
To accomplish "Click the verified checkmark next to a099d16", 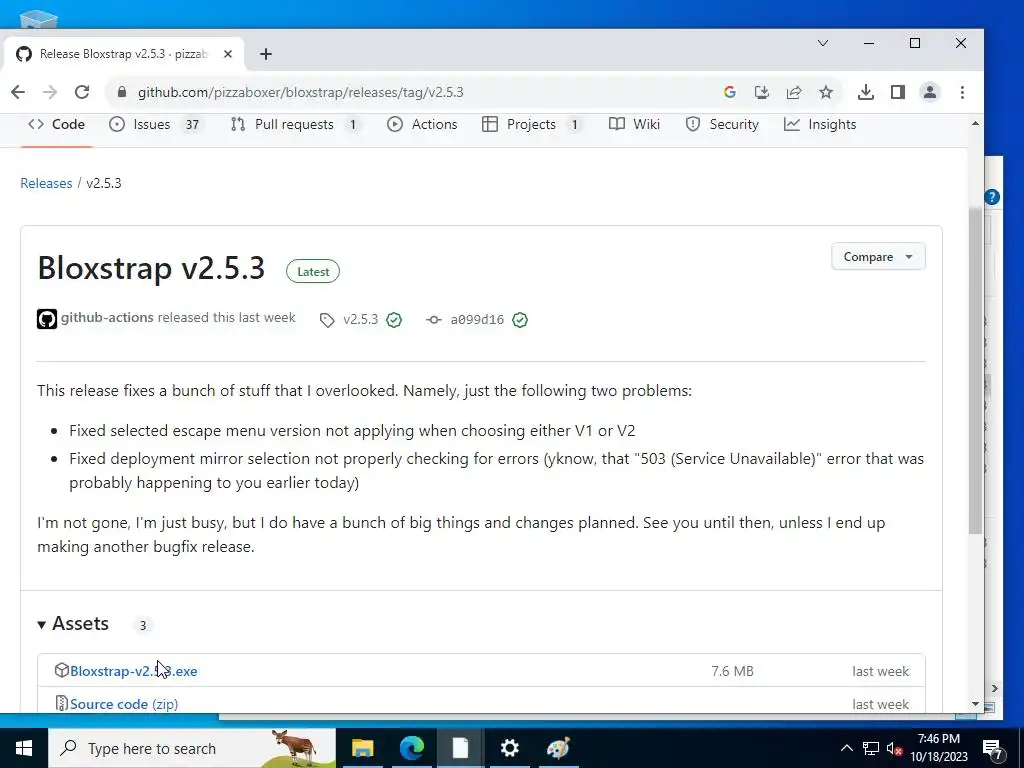I will point(520,320).
